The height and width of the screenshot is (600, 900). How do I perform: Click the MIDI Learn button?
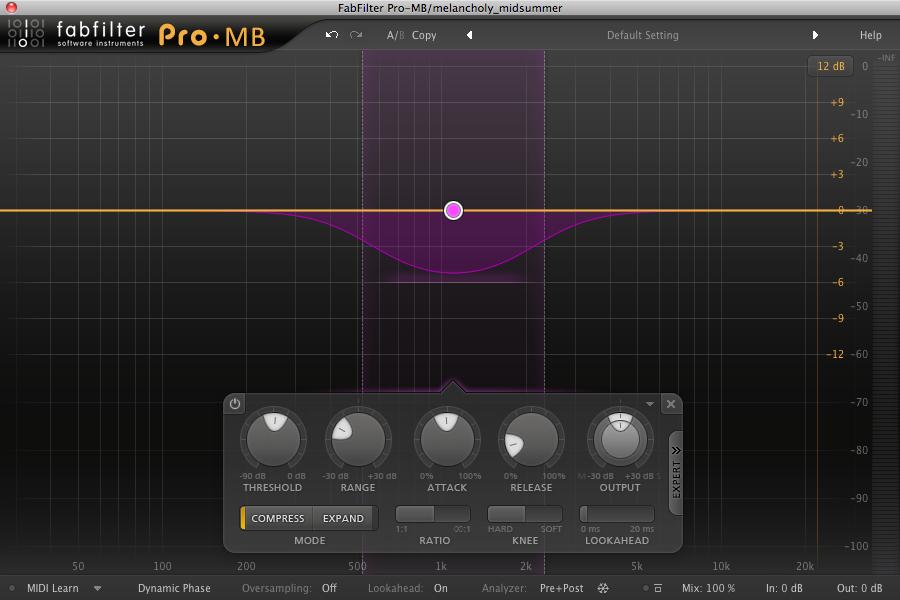point(52,588)
